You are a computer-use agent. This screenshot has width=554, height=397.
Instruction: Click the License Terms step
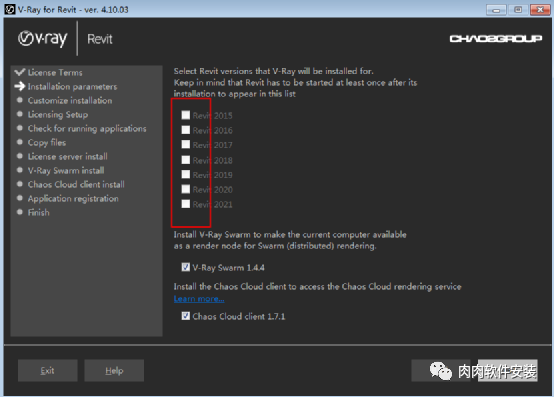pos(55,72)
